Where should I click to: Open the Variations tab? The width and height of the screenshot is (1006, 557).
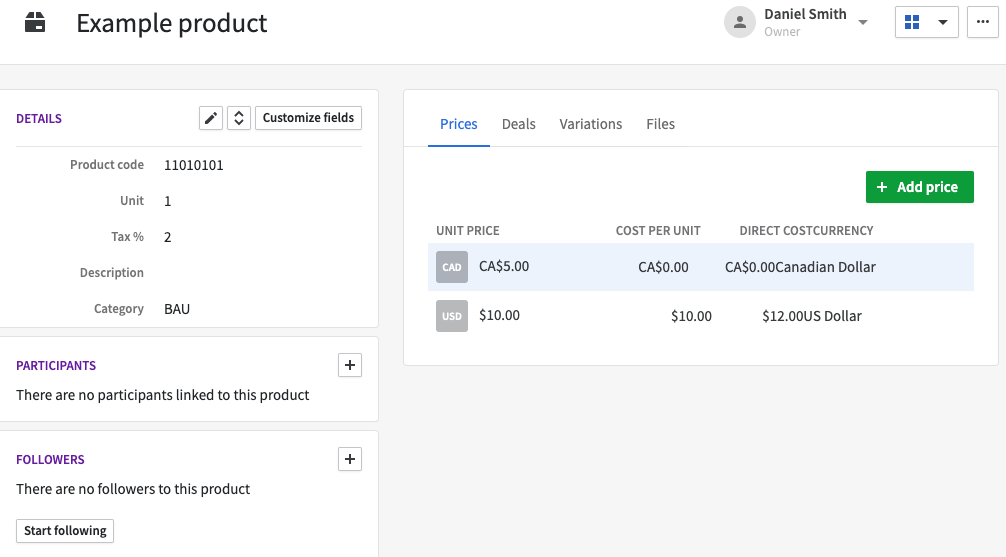point(590,124)
